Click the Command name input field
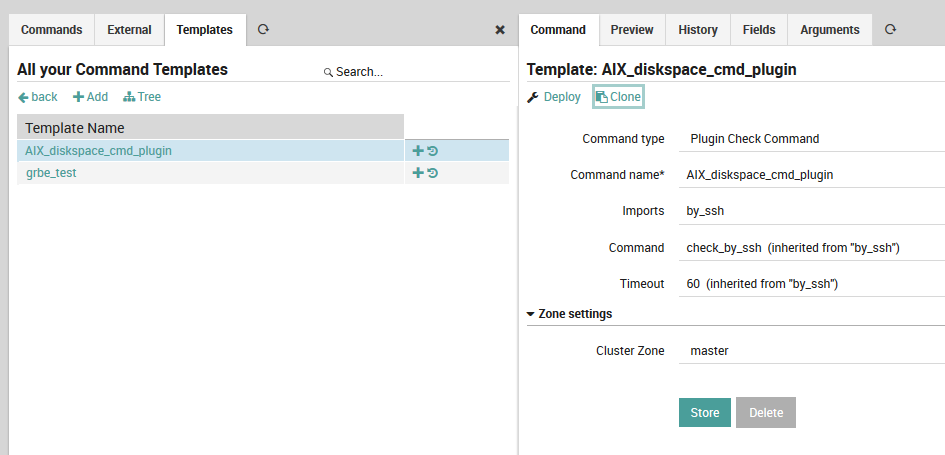The image size is (945, 455). coord(810,175)
